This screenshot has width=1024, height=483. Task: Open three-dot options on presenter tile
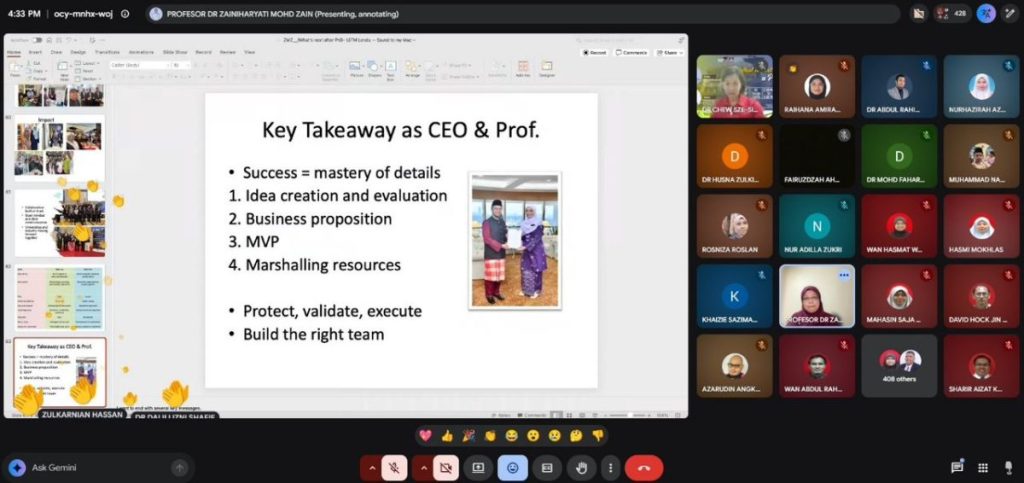pyautogui.click(x=844, y=275)
